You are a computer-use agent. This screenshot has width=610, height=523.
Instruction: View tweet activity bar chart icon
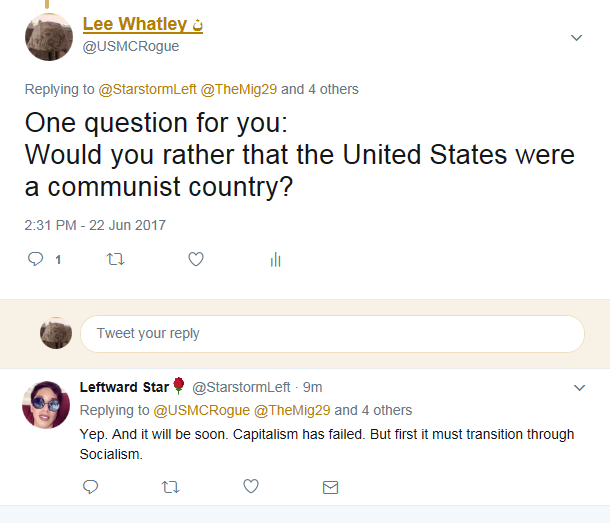point(275,260)
